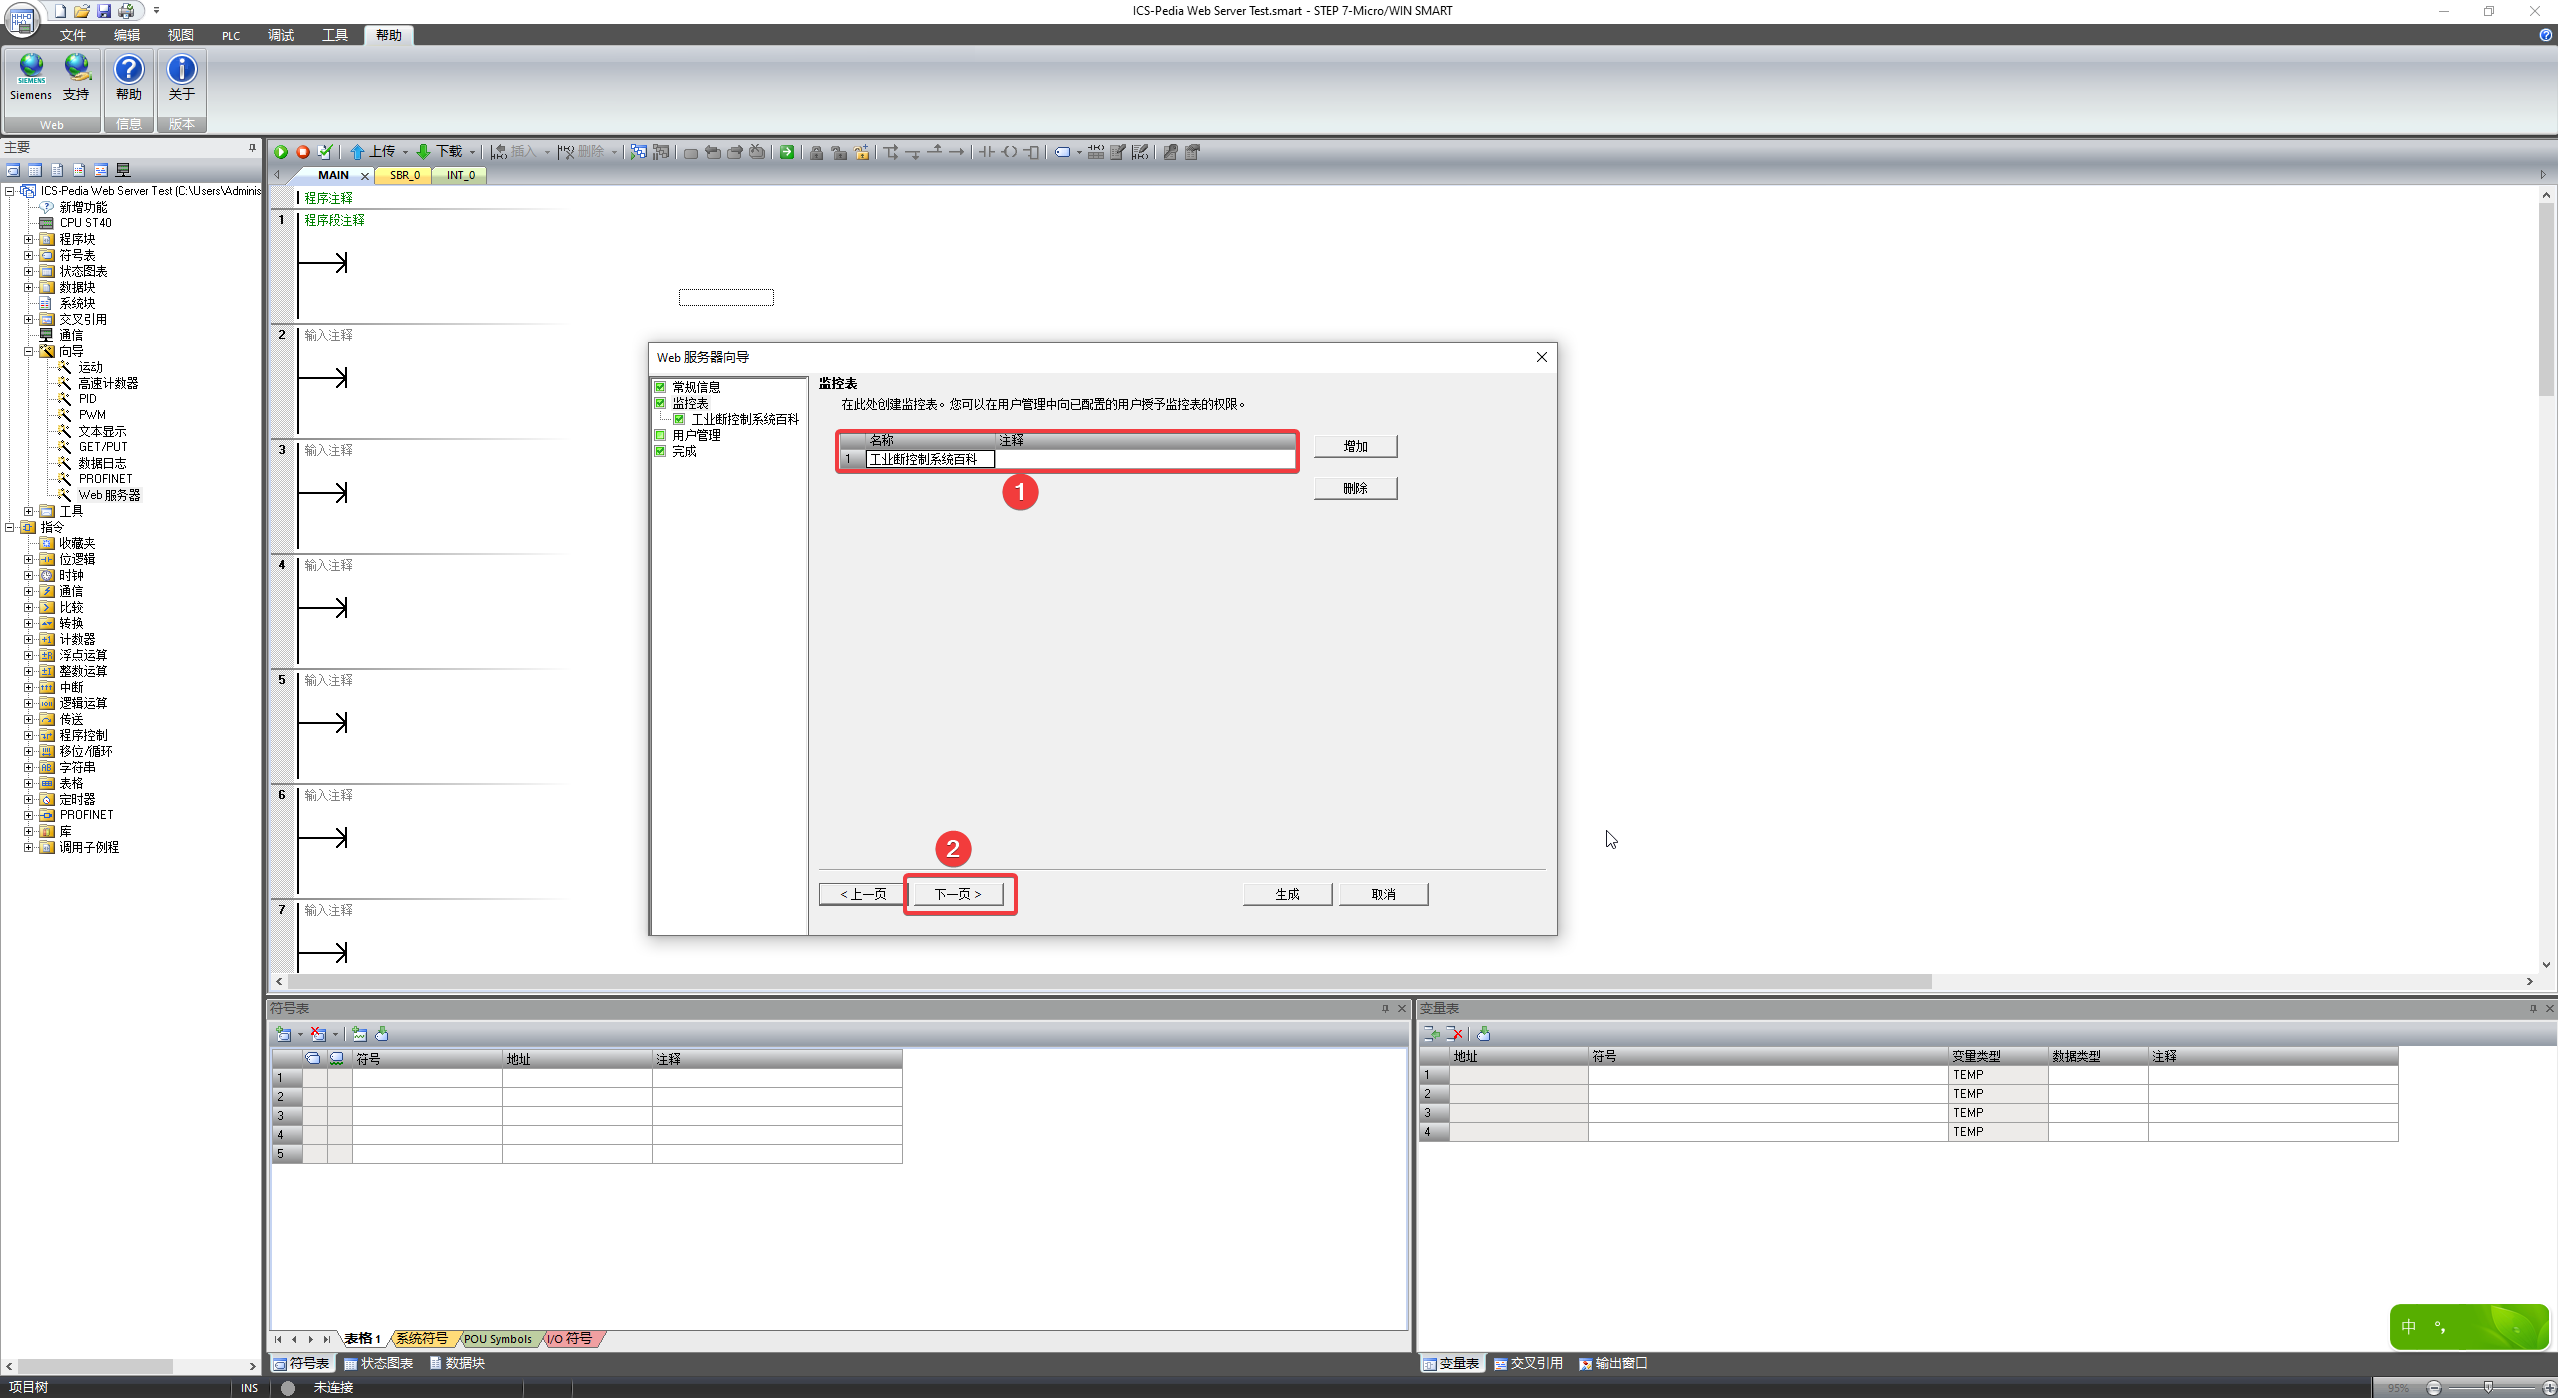Click the Upload (上传) arrow icon

coord(357,152)
